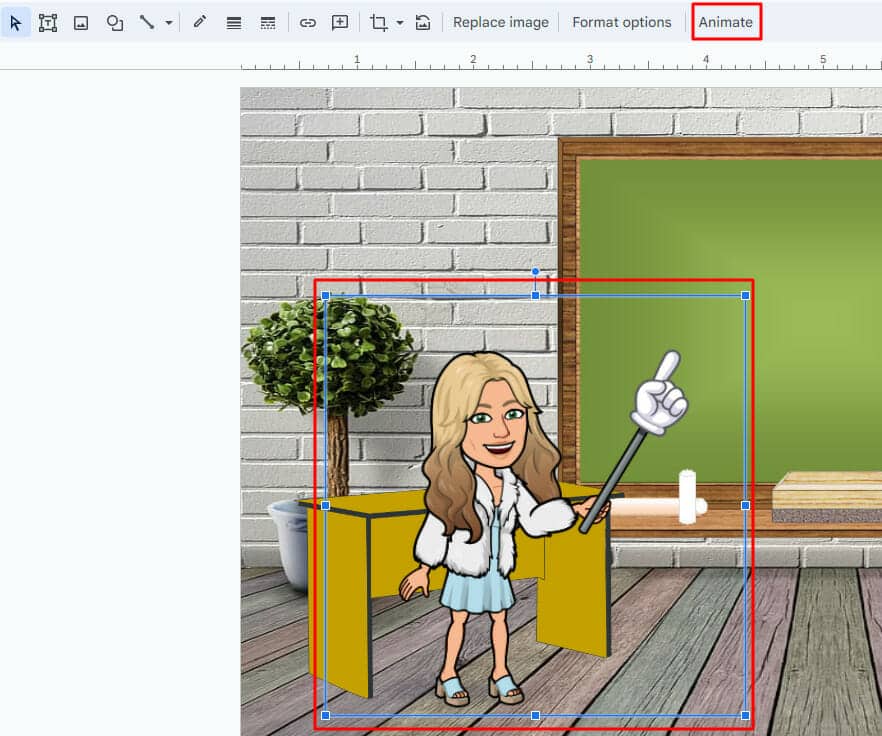This screenshot has height=736, width=882.
Task: Reset the image to original
Action: tap(424, 21)
